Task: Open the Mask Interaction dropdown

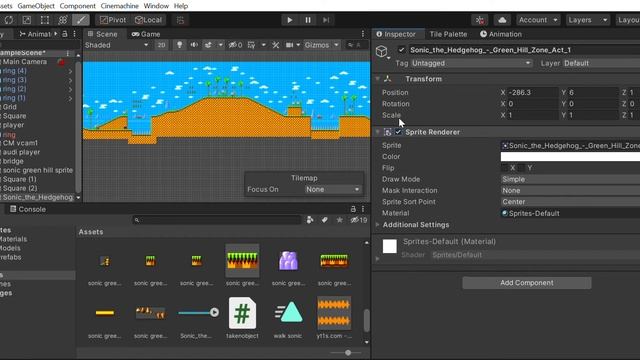Action: tap(570, 191)
